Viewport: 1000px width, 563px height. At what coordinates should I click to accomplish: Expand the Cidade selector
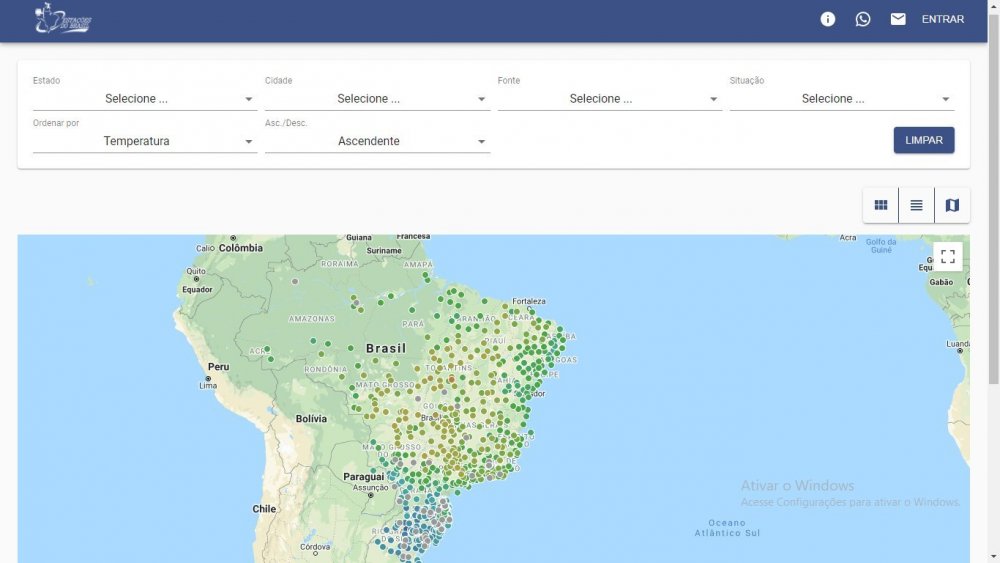[377, 99]
